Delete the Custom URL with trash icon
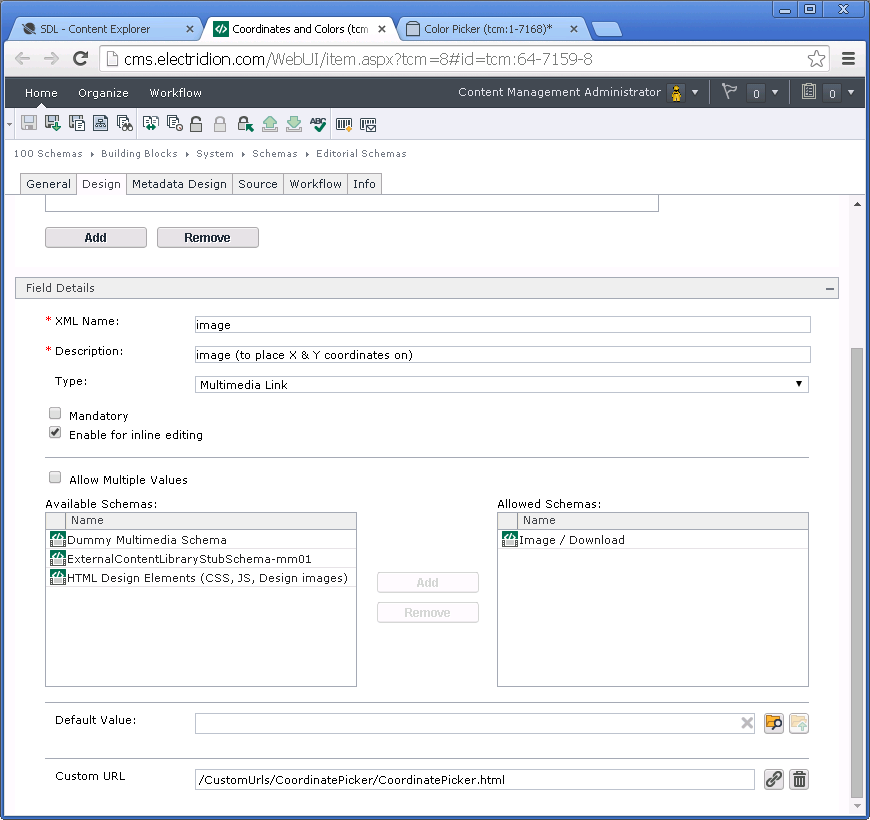The image size is (870, 820). (799, 779)
